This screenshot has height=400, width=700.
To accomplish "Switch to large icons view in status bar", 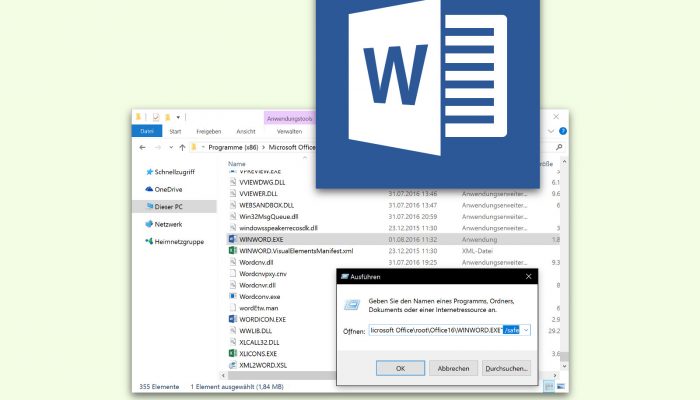I will tap(561, 386).
